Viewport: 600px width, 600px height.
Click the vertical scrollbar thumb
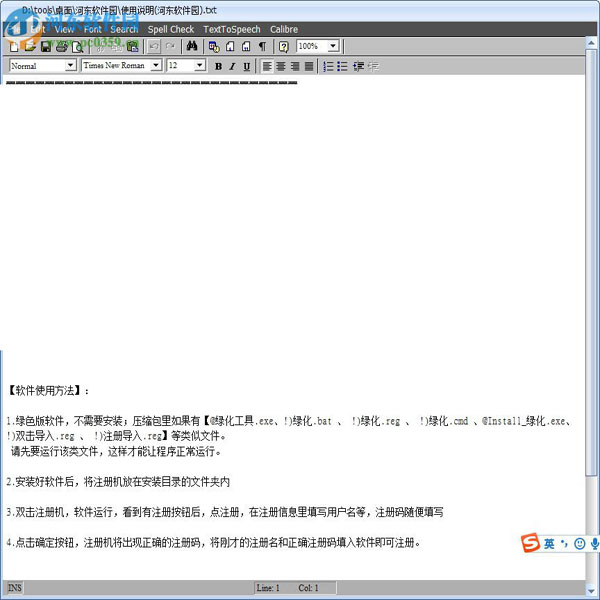591,262
